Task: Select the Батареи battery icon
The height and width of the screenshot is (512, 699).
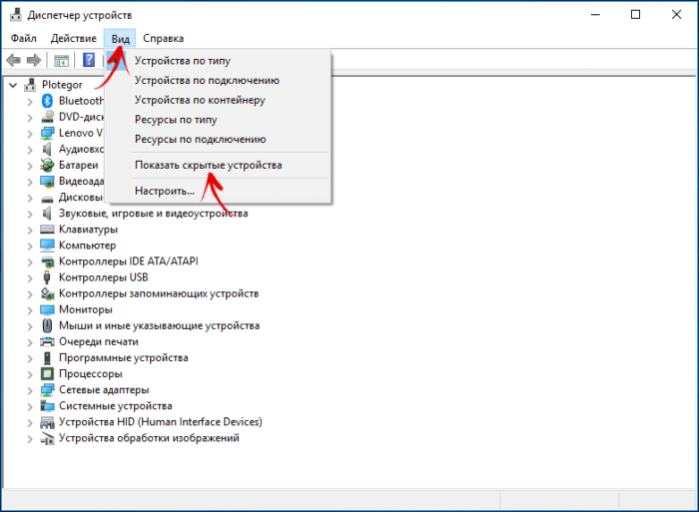Action: (47, 165)
